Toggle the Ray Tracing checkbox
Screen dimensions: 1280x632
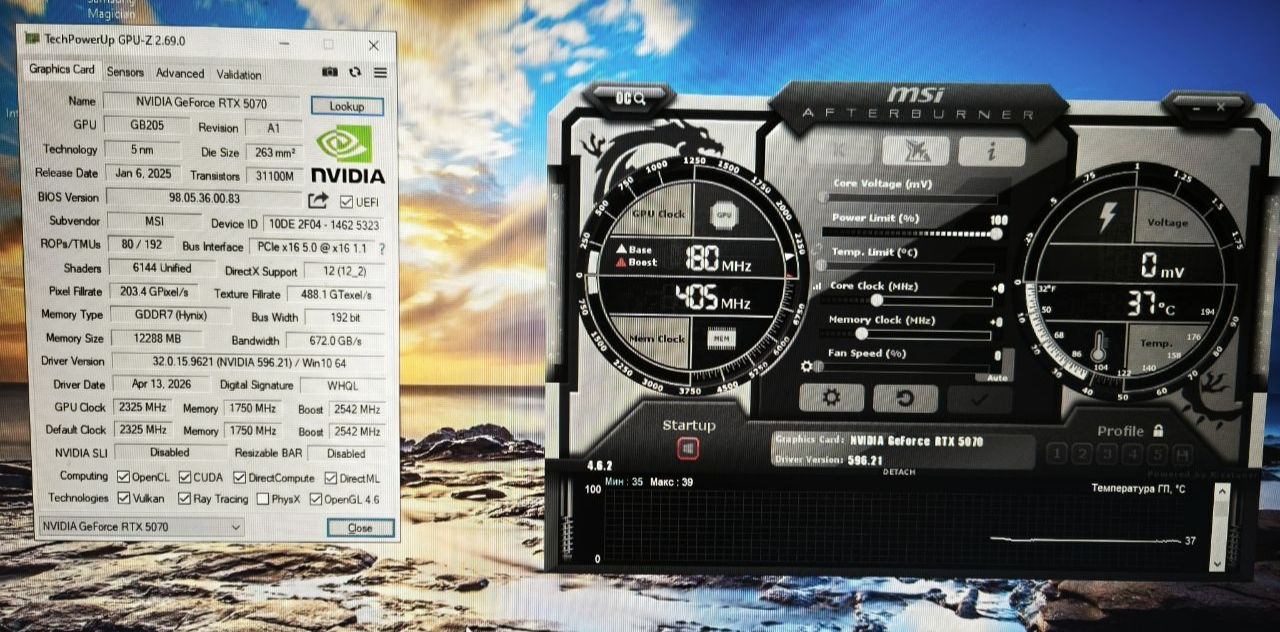185,499
